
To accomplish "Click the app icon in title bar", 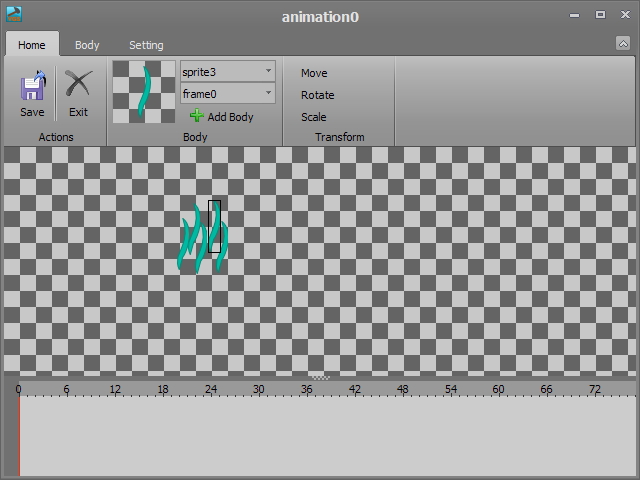I will click(13, 15).
